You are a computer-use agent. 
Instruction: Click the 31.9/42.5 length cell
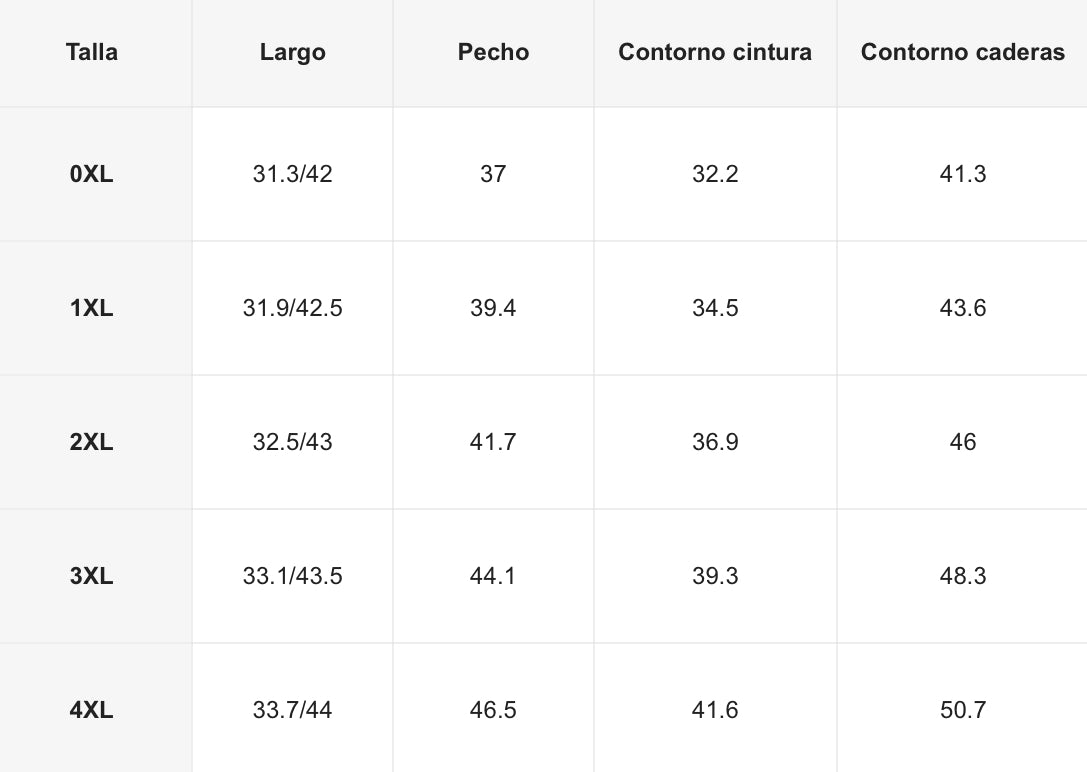point(292,308)
